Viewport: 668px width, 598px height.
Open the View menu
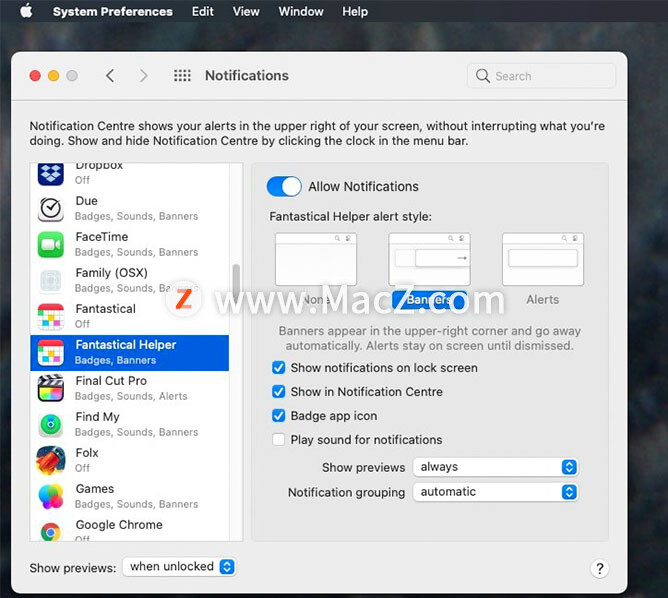click(246, 12)
